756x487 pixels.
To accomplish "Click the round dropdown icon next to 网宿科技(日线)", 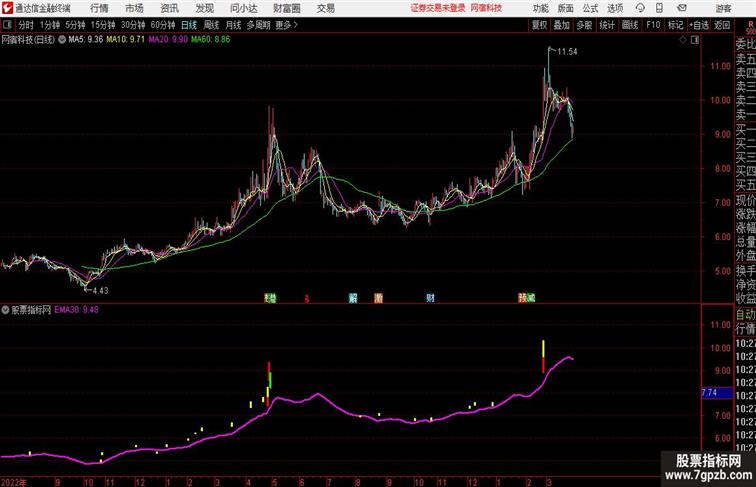I will (62, 40).
